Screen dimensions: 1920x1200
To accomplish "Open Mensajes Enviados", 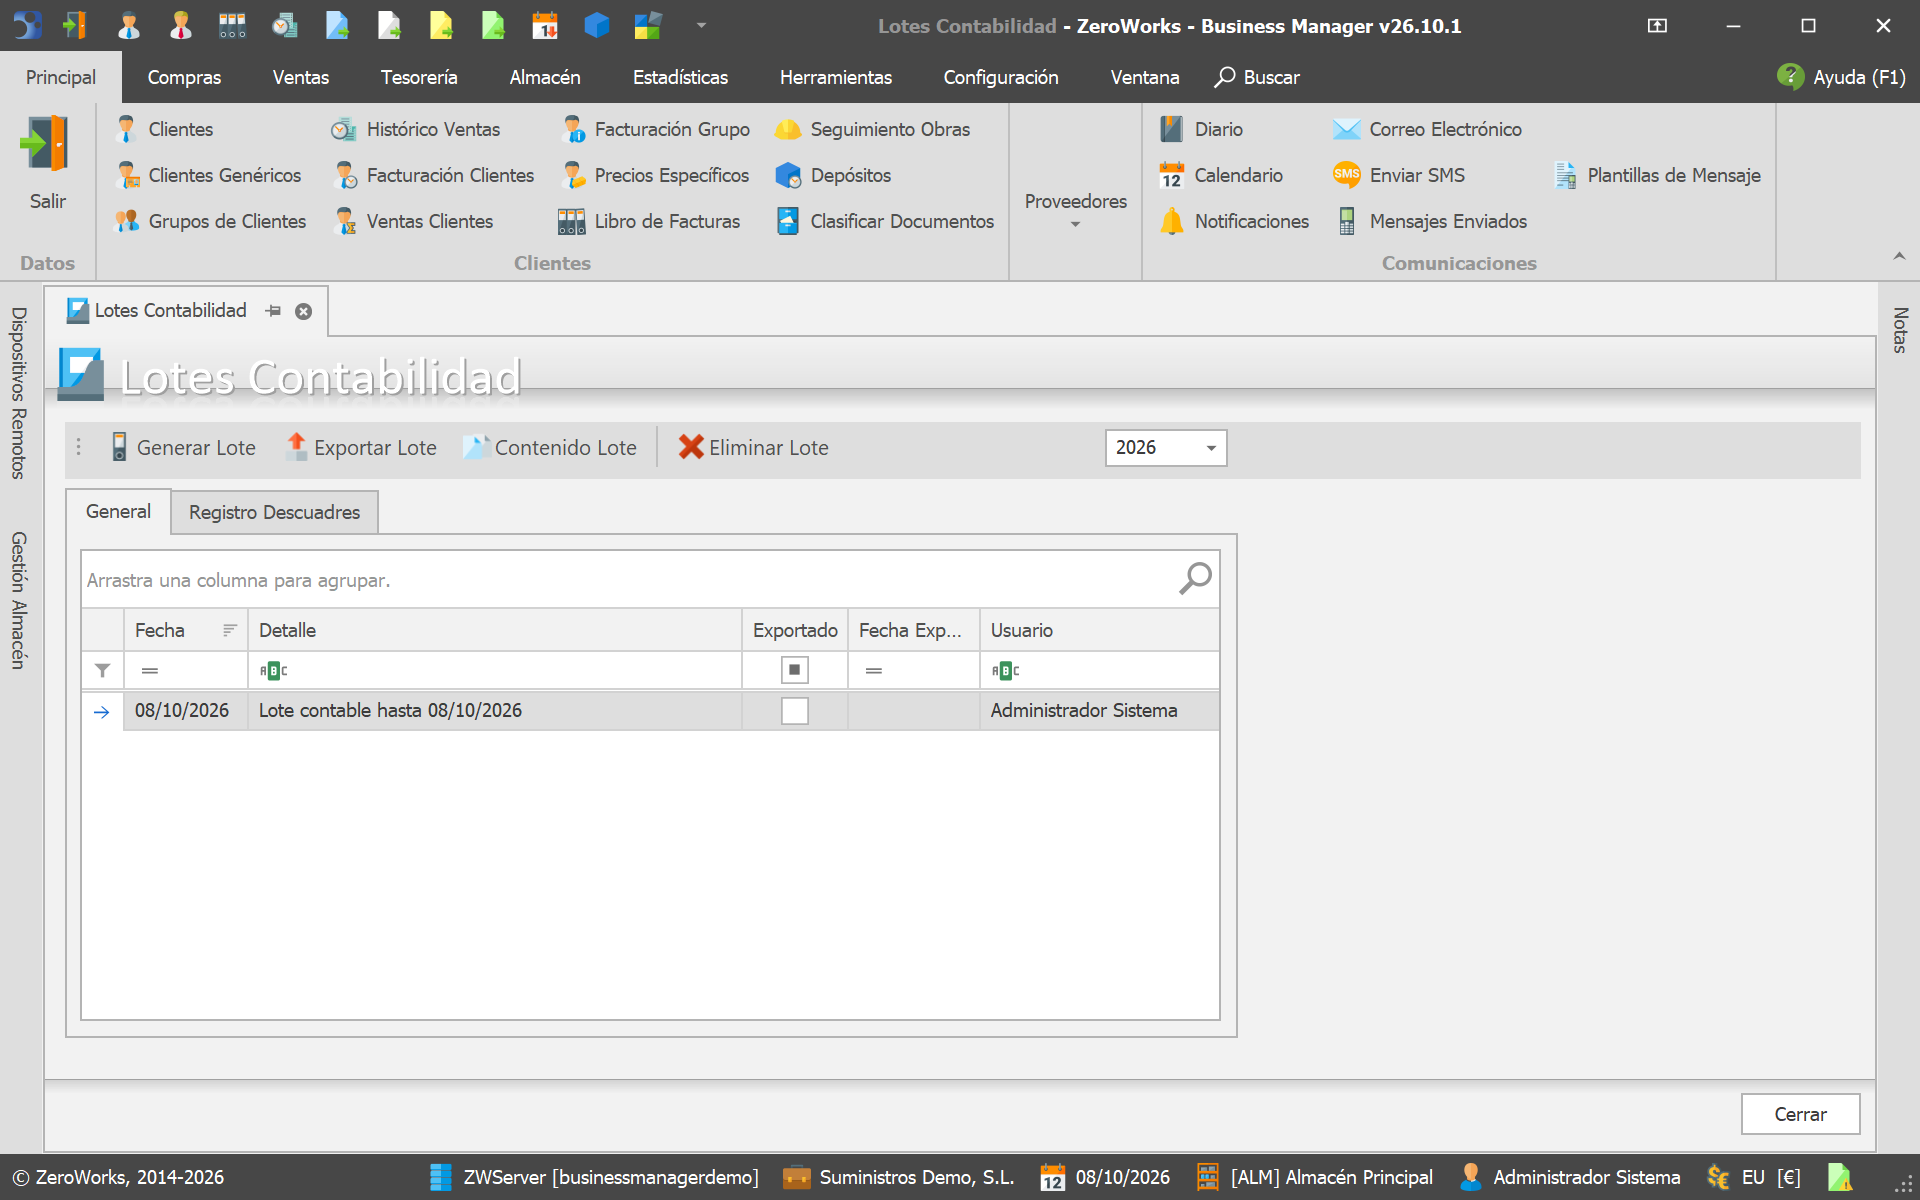I will [x=1432, y=221].
